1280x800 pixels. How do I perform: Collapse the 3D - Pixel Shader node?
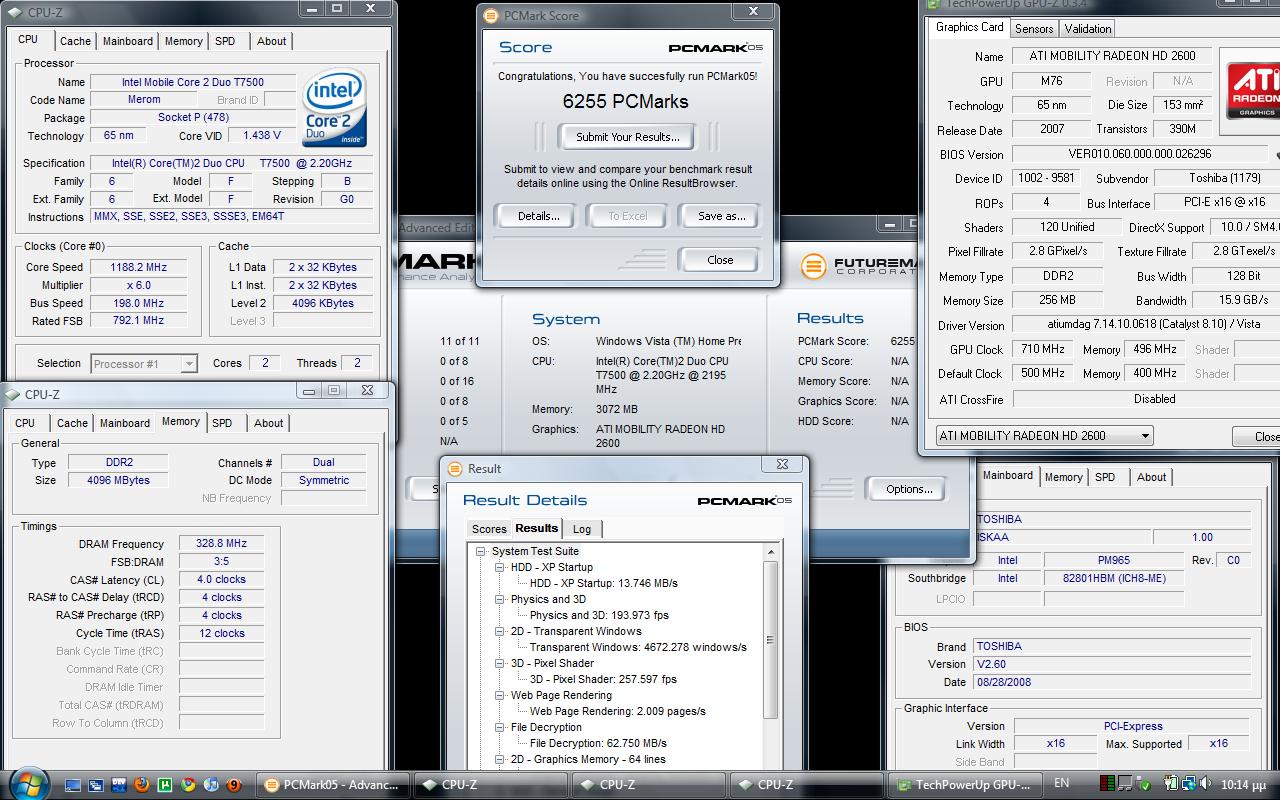pos(500,663)
